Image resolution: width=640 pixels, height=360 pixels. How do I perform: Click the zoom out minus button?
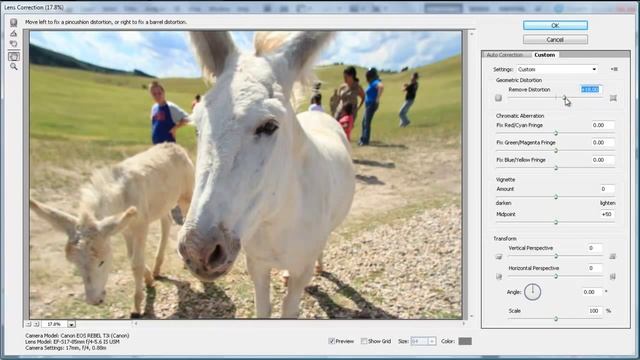[28, 324]
